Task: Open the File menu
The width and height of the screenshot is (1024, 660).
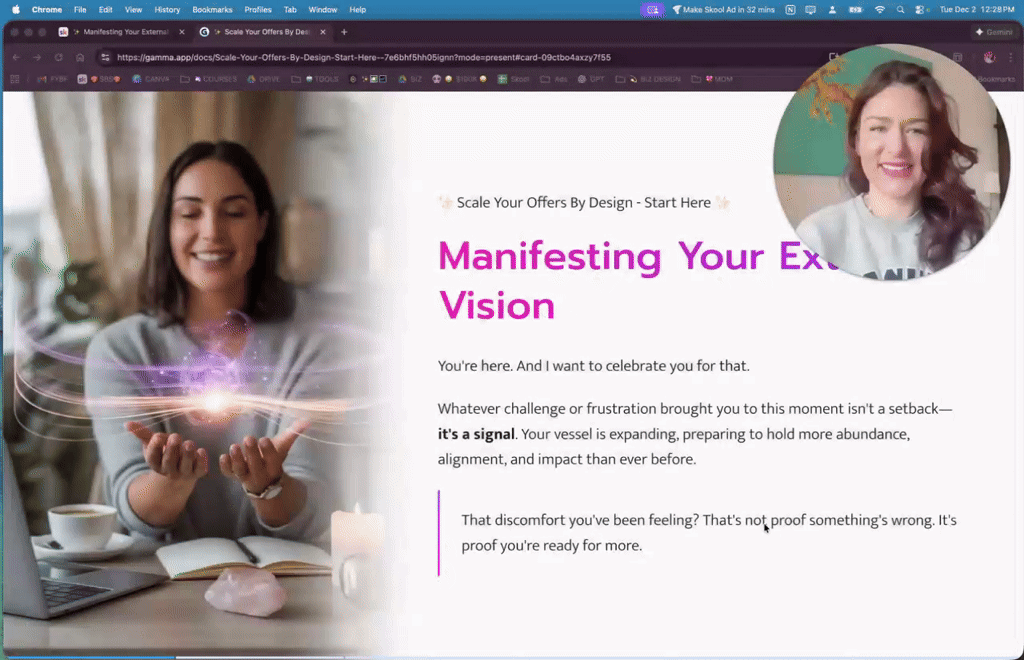Action: tap(80, 10)
